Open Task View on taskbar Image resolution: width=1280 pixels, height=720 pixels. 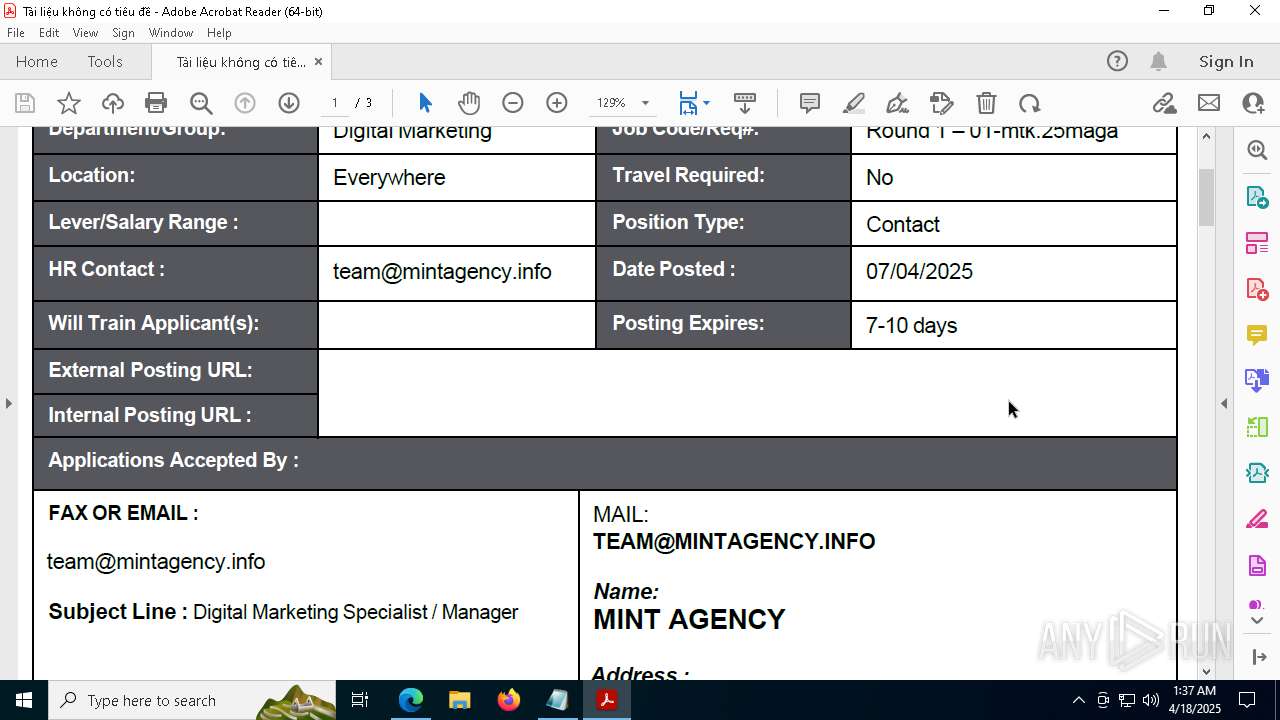360,700
